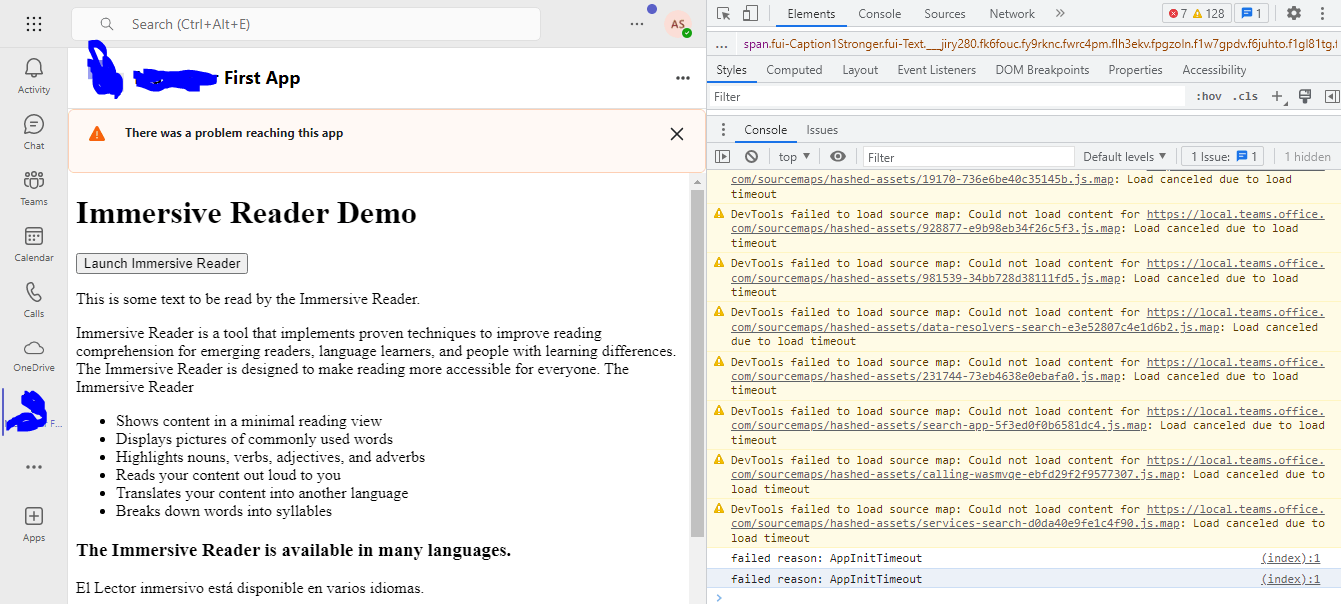This screenshot has width=1341, height=604.
Task: Toggle the :hov element state panel
Action: (x=1209, y=97)
